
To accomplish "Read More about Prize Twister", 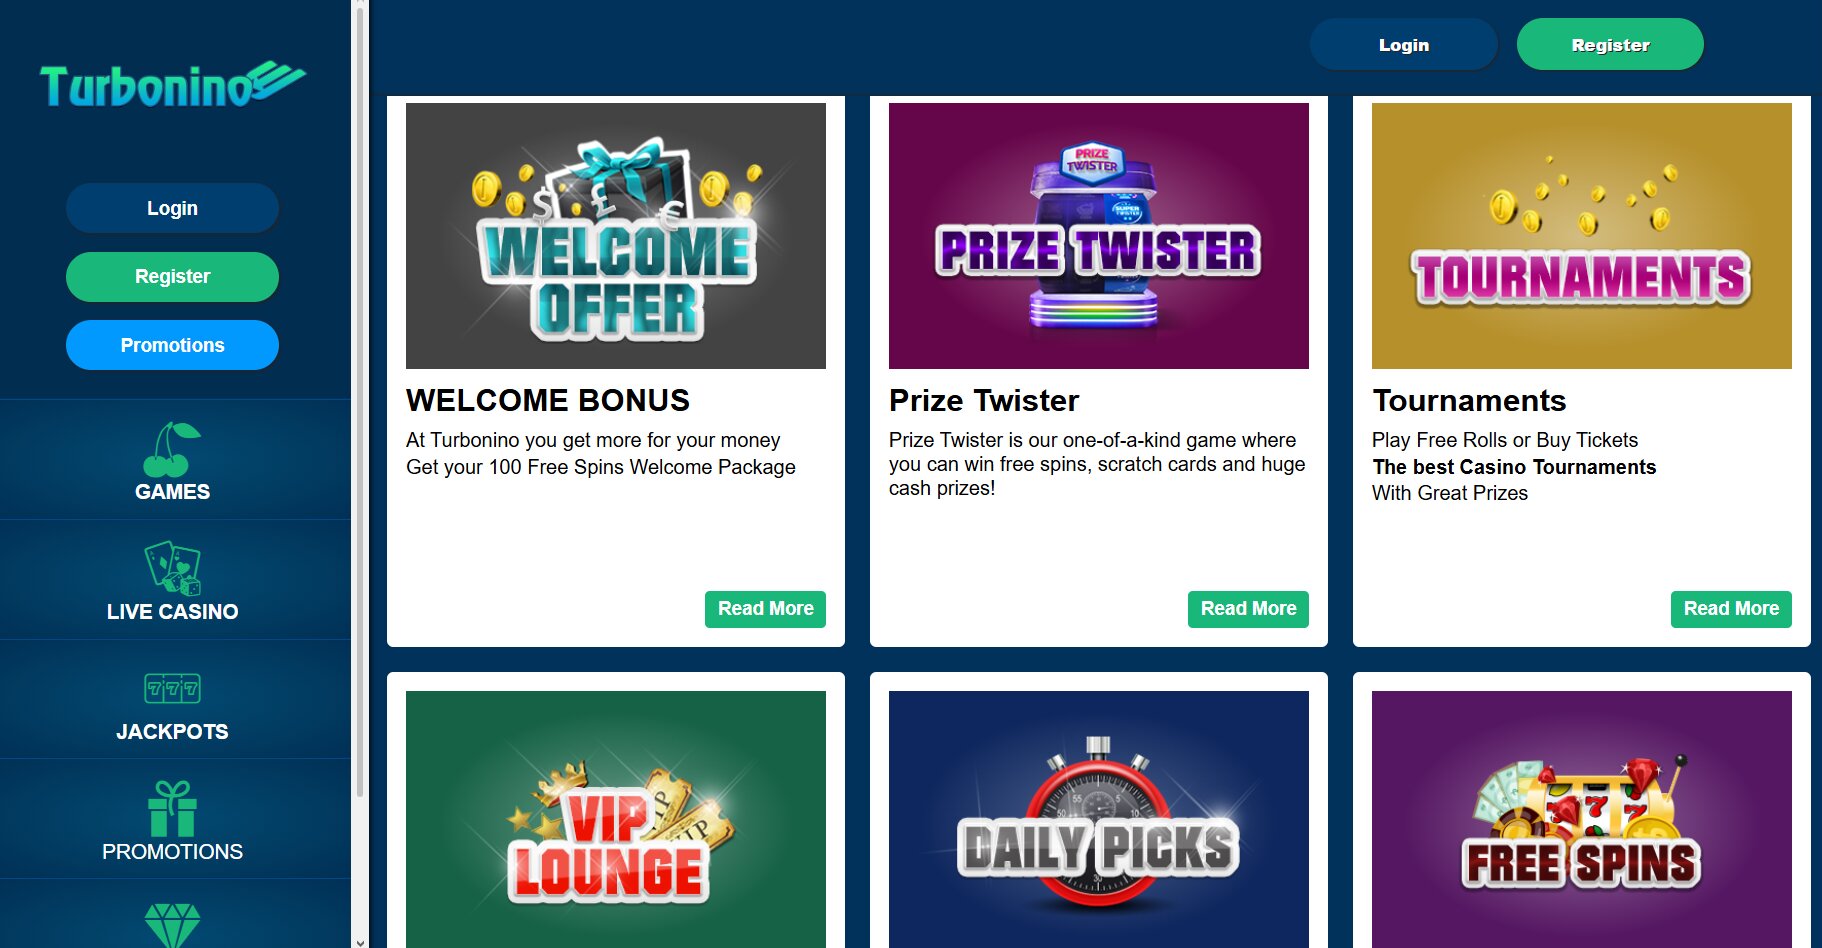I will point(1248,609).
